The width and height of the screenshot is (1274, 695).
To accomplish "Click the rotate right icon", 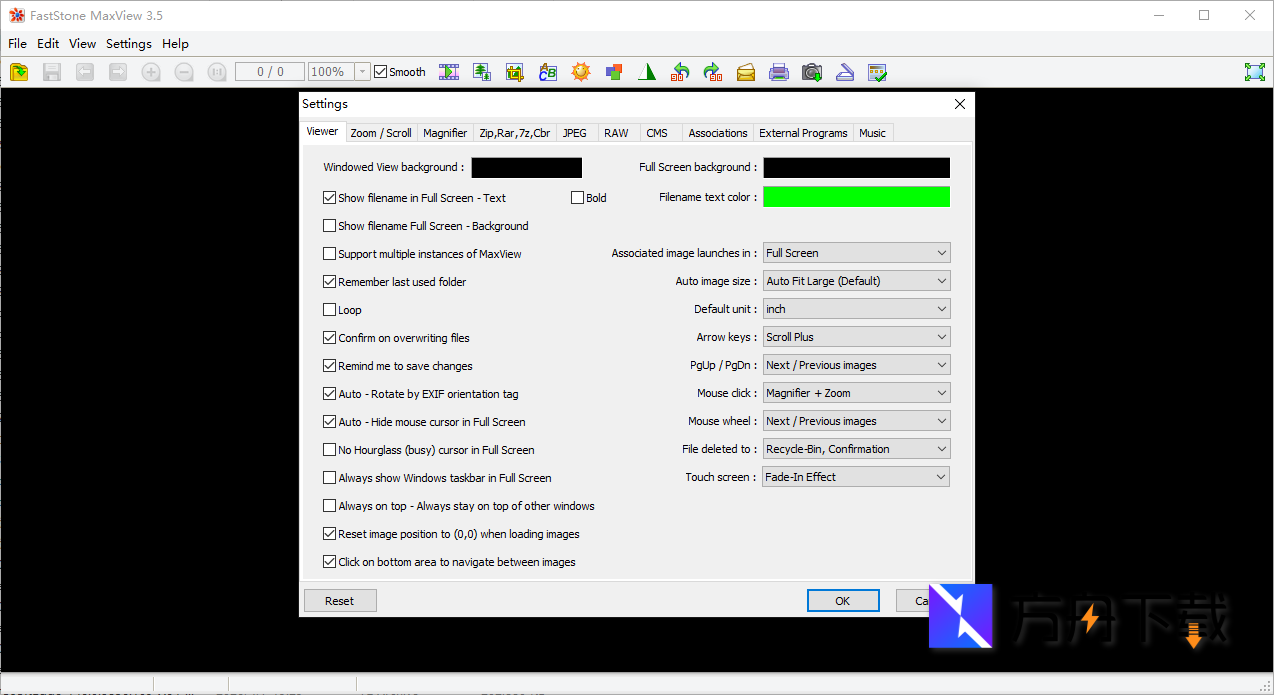I will click(x=713, y=72).
